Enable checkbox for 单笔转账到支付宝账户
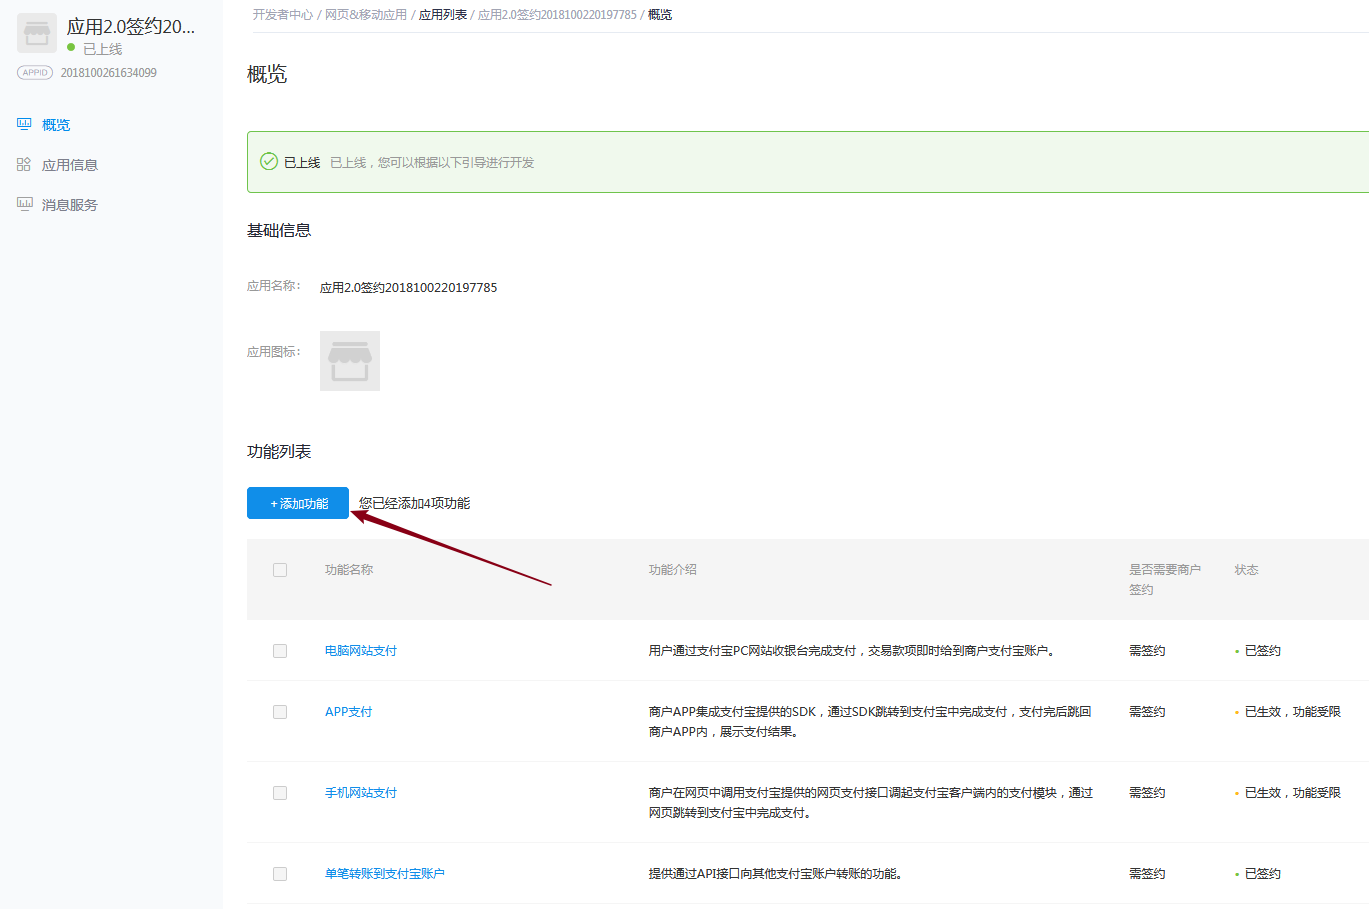Viewport: 1369px width, 909px height. (280, 874)
